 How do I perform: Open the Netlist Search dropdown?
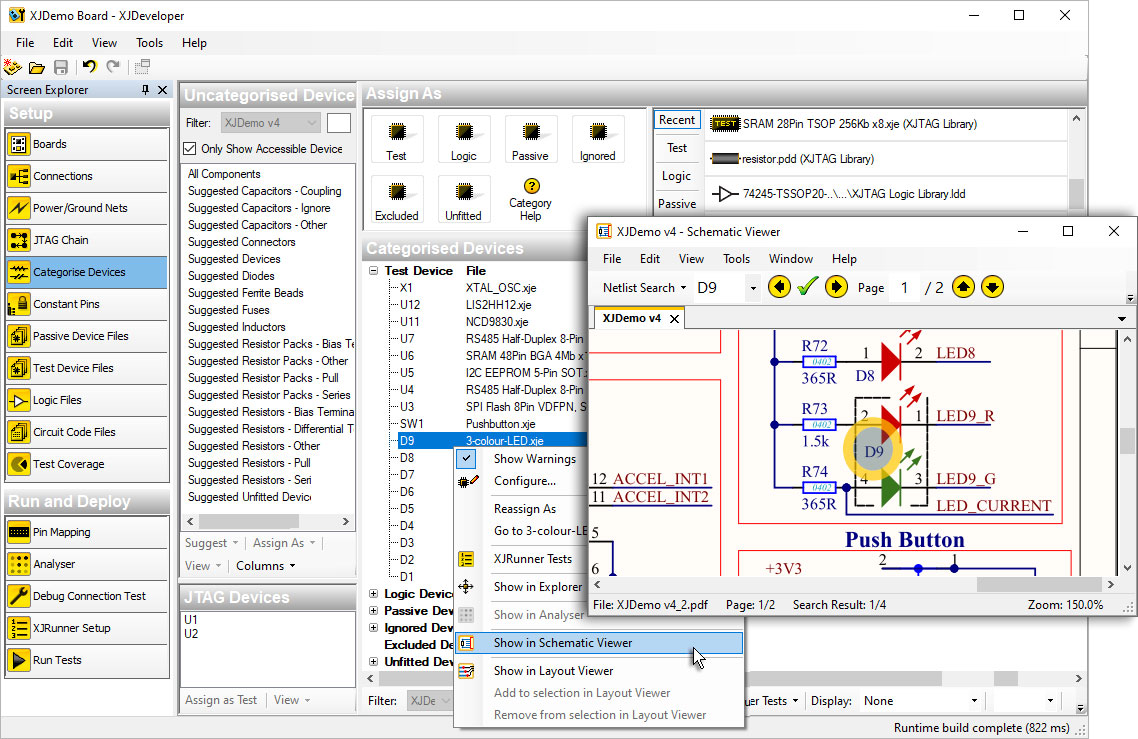tap(644, 287)
